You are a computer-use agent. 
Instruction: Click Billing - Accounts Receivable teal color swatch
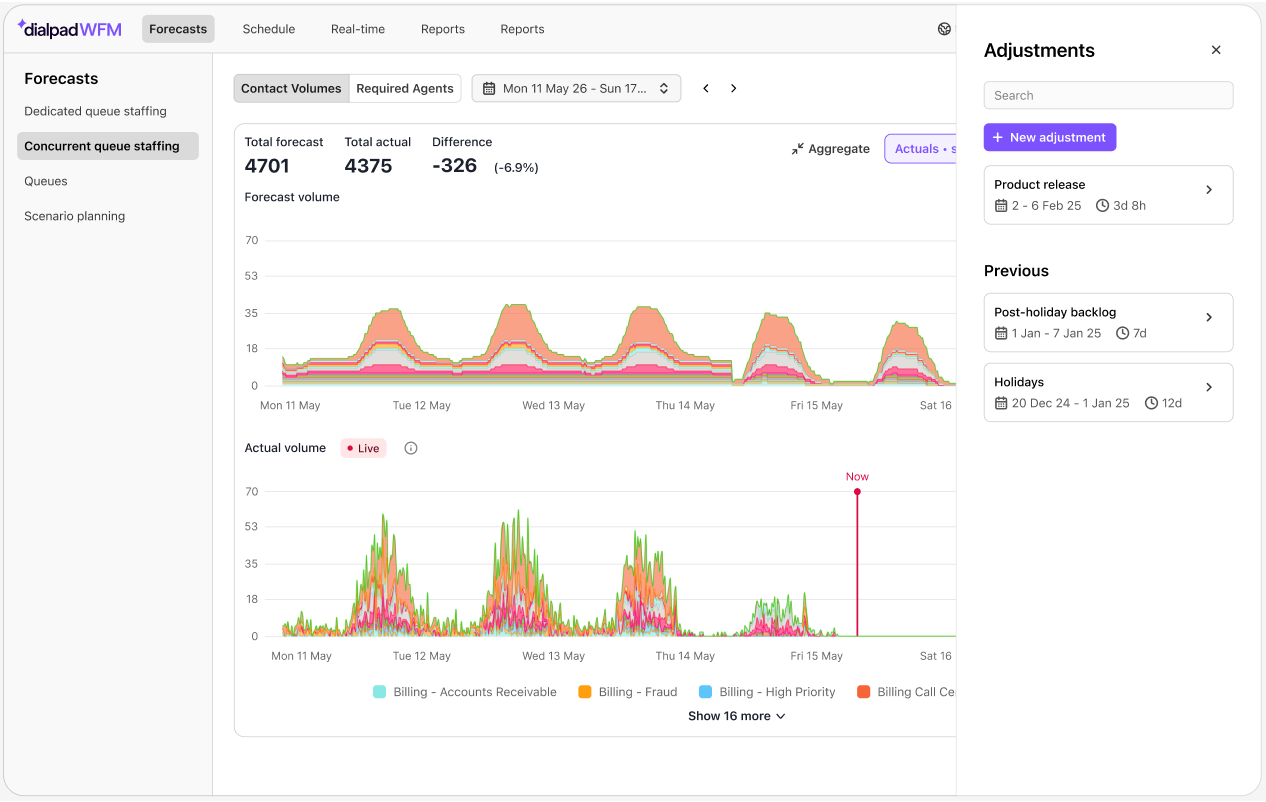[379, 692]
